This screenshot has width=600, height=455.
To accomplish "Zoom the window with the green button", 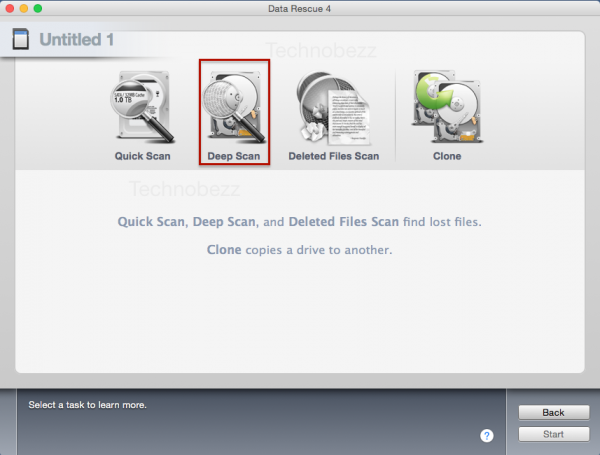I will [x=38, y=8].
